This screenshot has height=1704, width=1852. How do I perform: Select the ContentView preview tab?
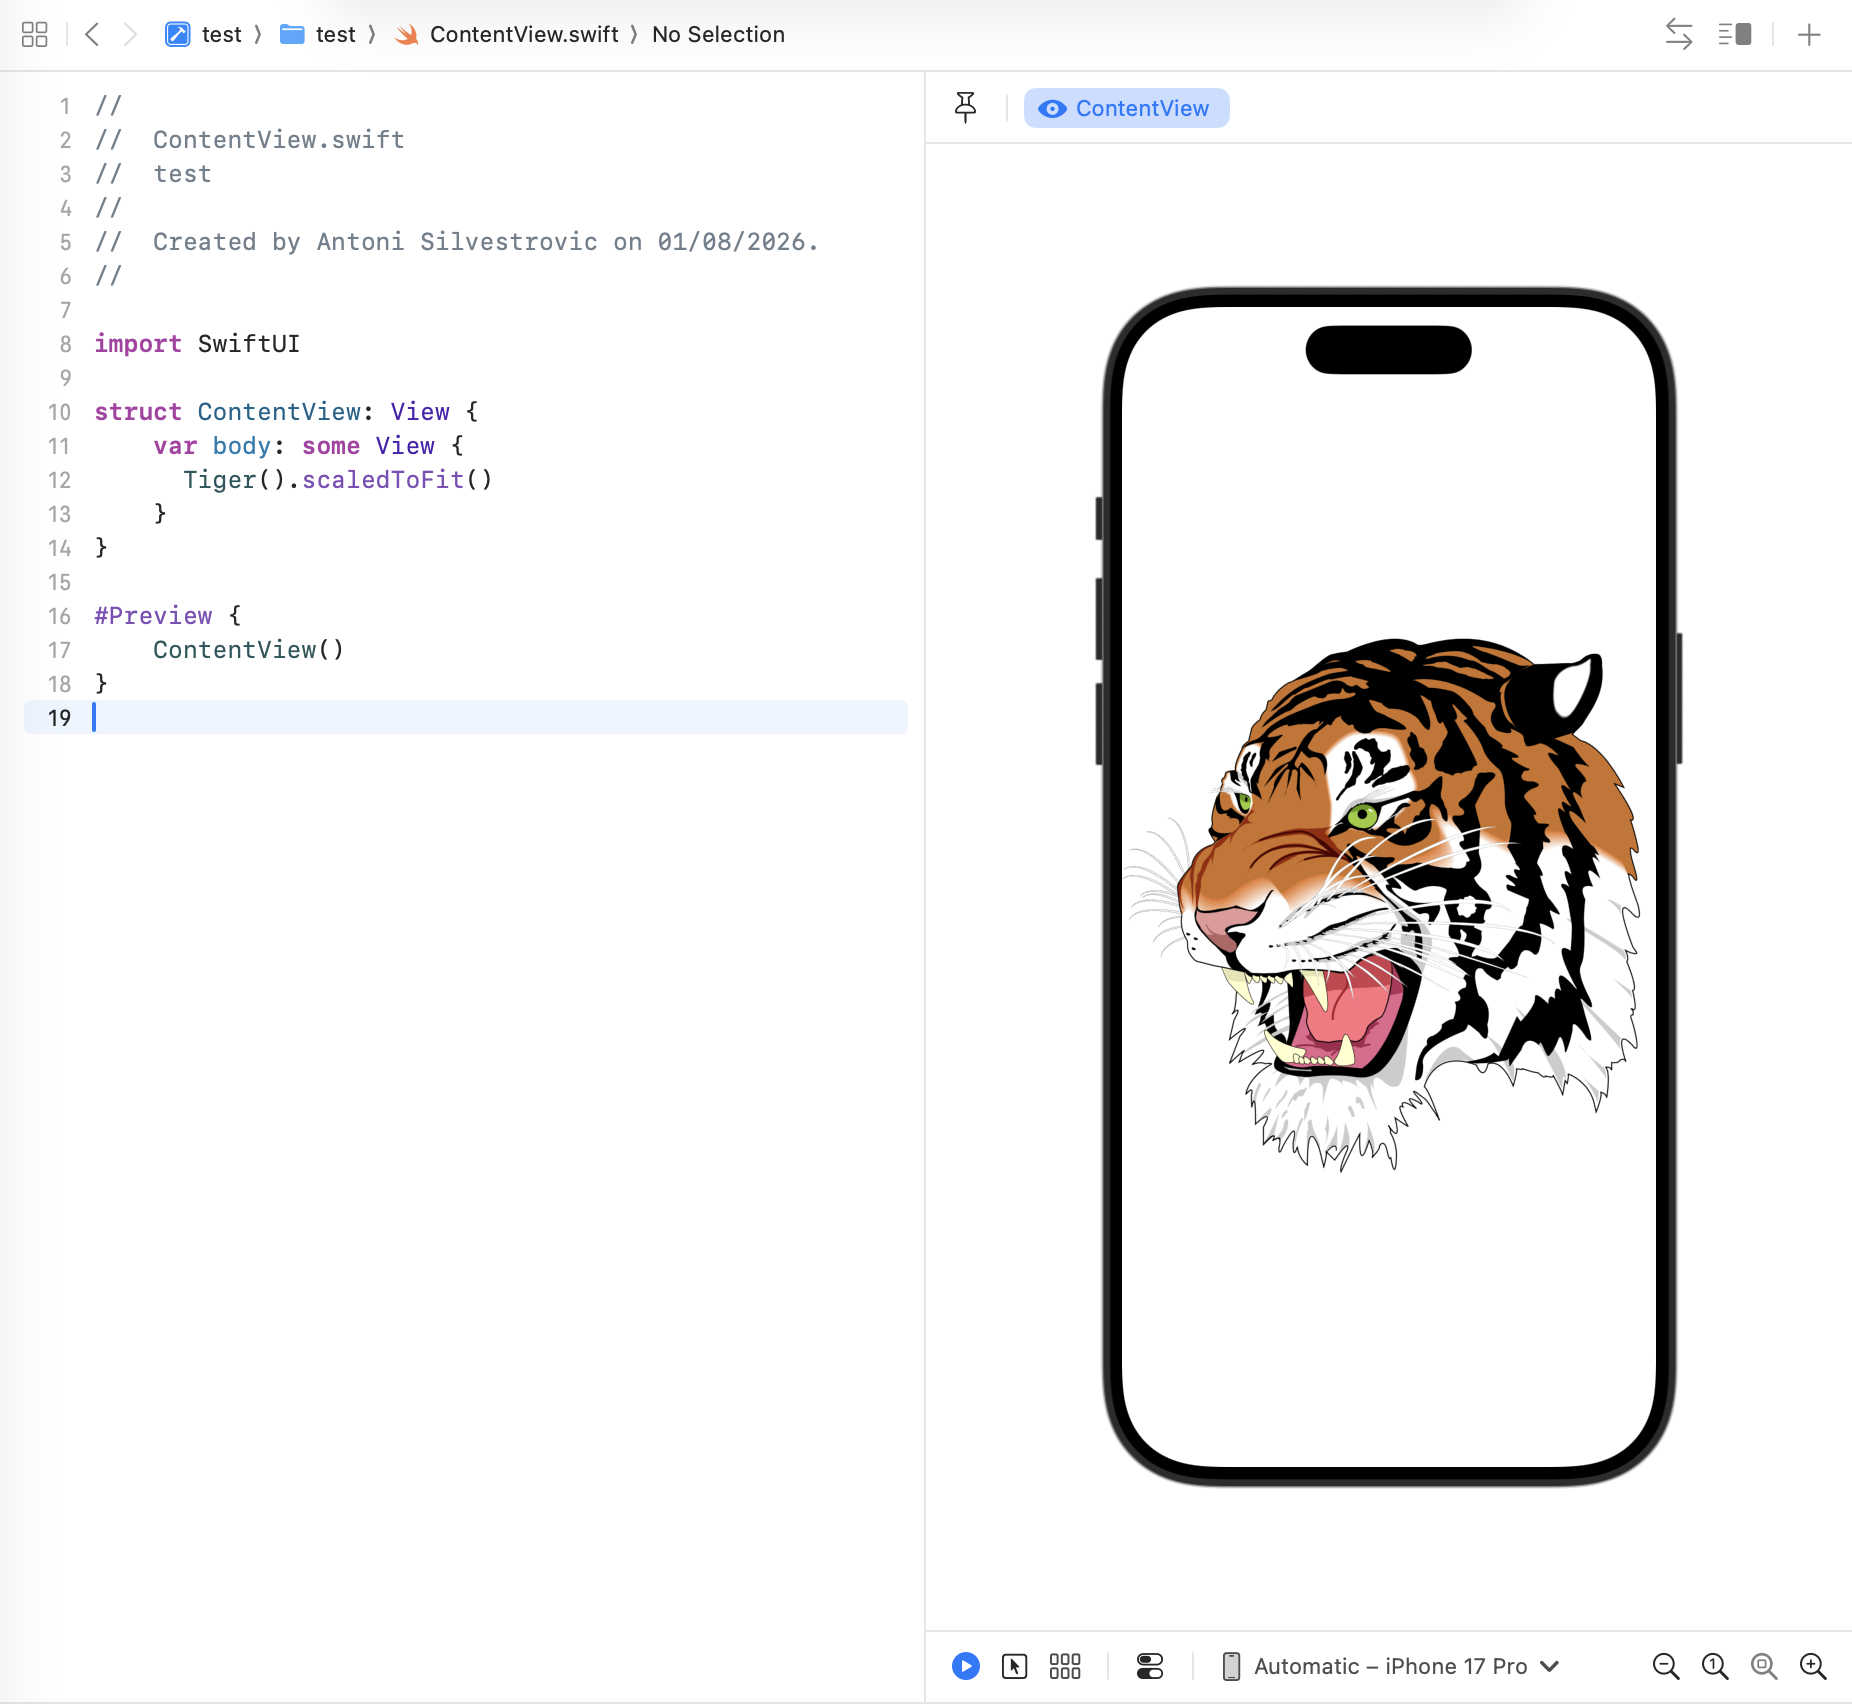1126,108
